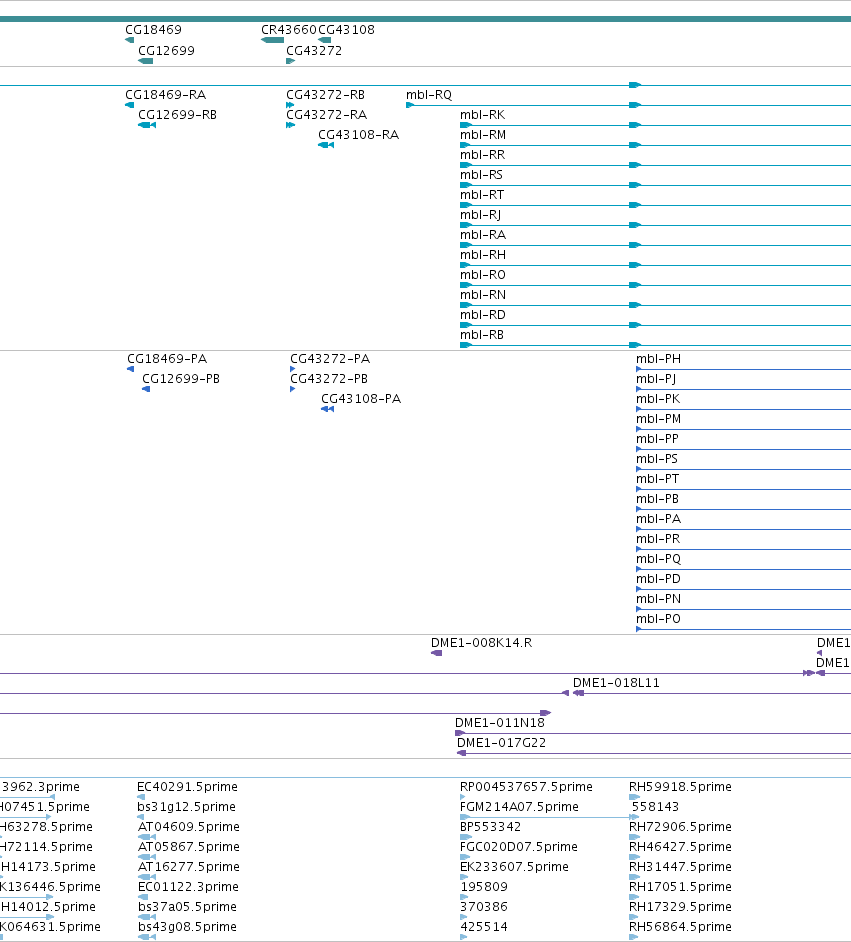Select the mbl-PQ protein label

click(x=658, y=559)
